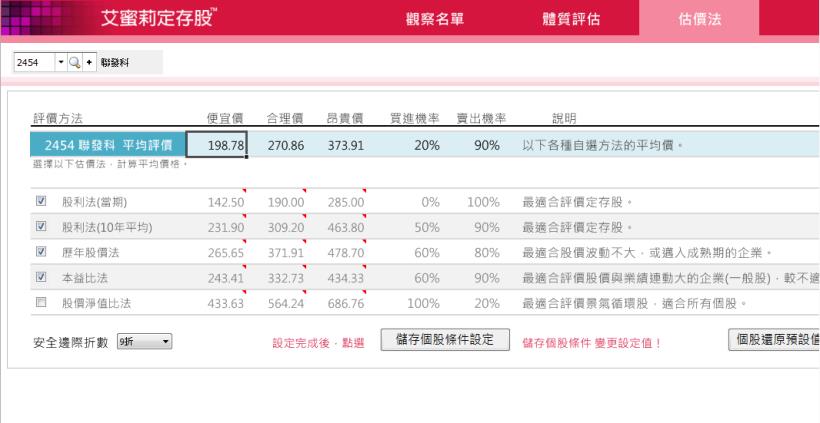This screenshot has width=820, height=423.
Task: Click the magnifier search icon beside 2454
Action: (x=75, y=63)
